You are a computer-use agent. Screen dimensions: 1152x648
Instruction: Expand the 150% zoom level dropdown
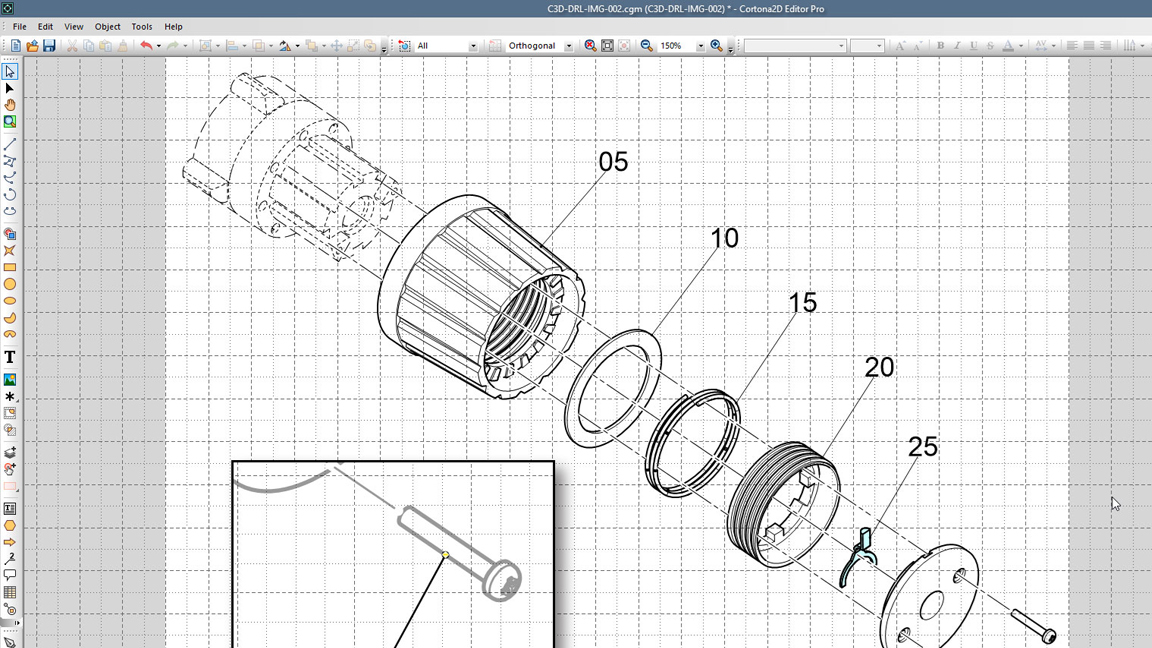[x=700, y=46]
